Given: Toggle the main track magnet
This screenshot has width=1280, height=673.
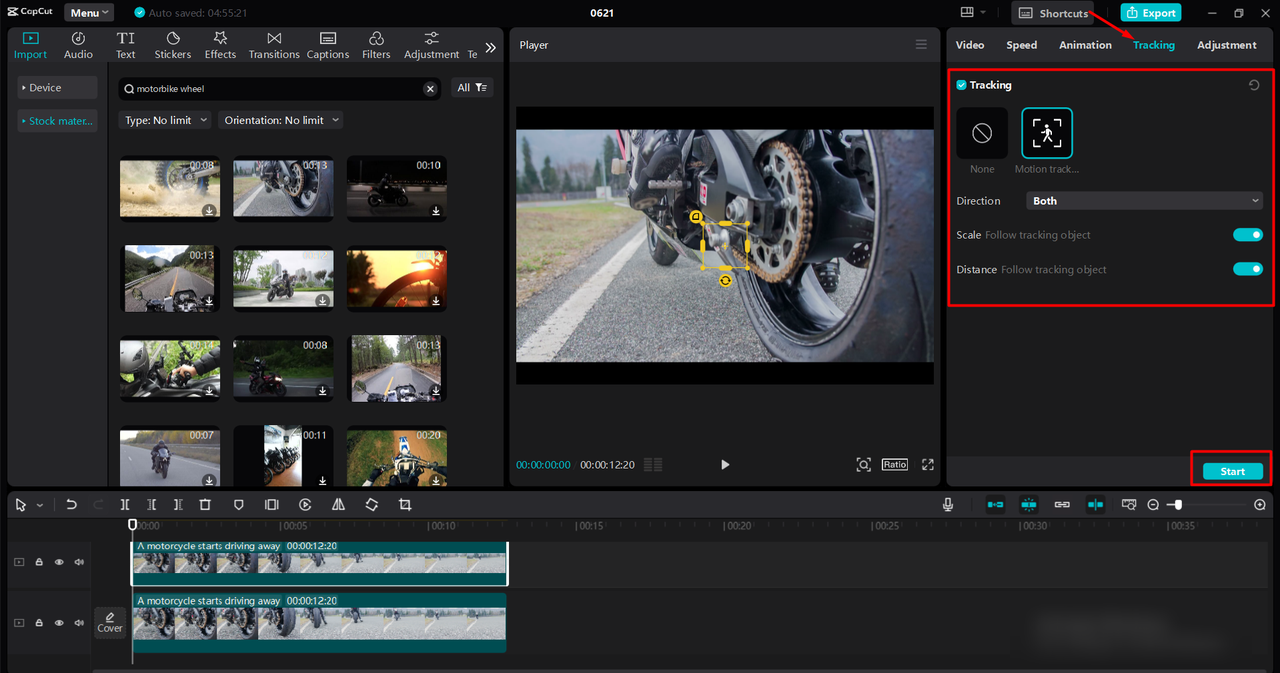Looking at the screenshot, I should pos(995,505).
